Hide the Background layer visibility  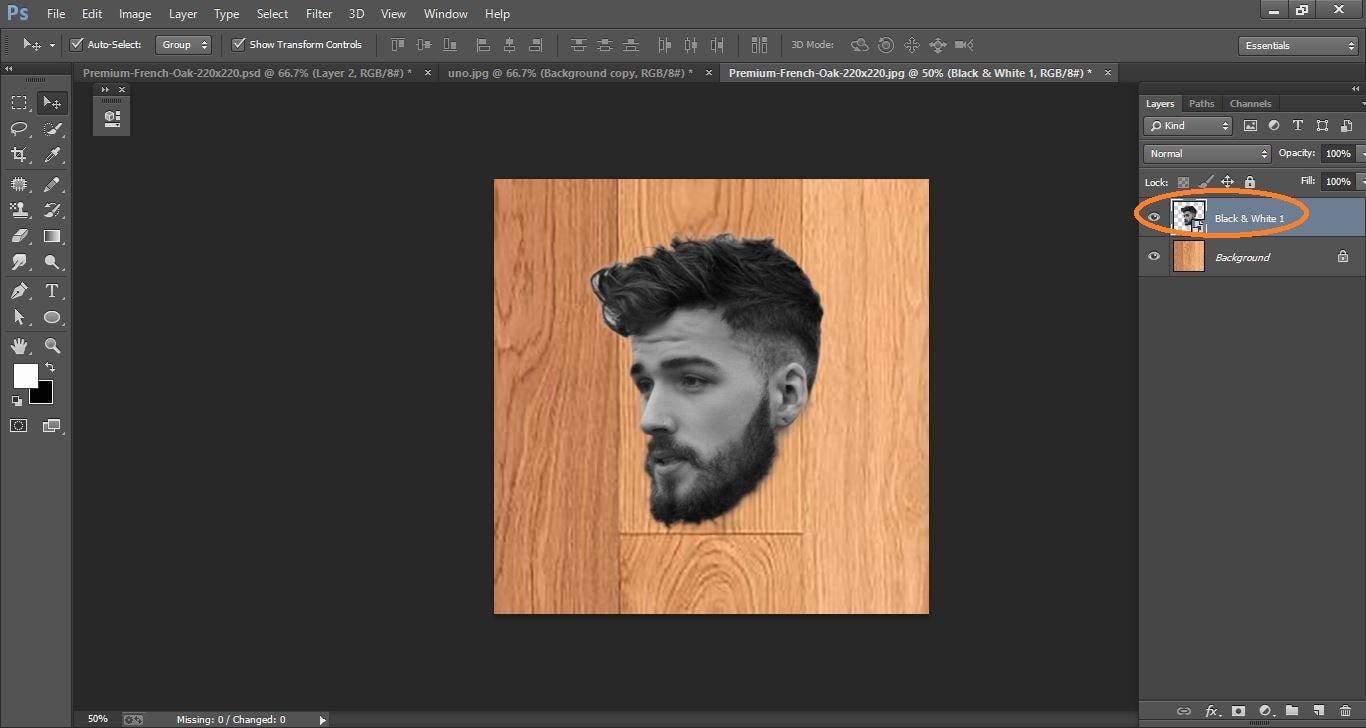(1154, 256)
